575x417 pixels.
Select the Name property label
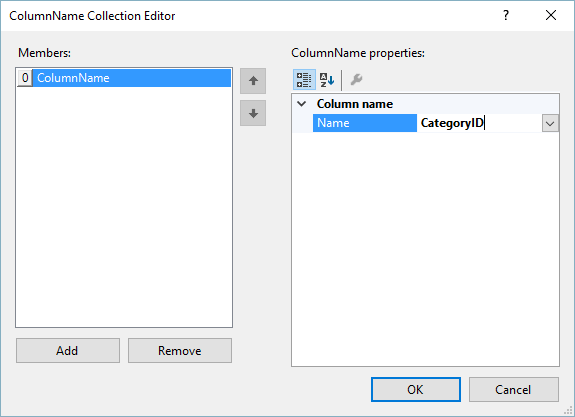(x=365, y=123)
